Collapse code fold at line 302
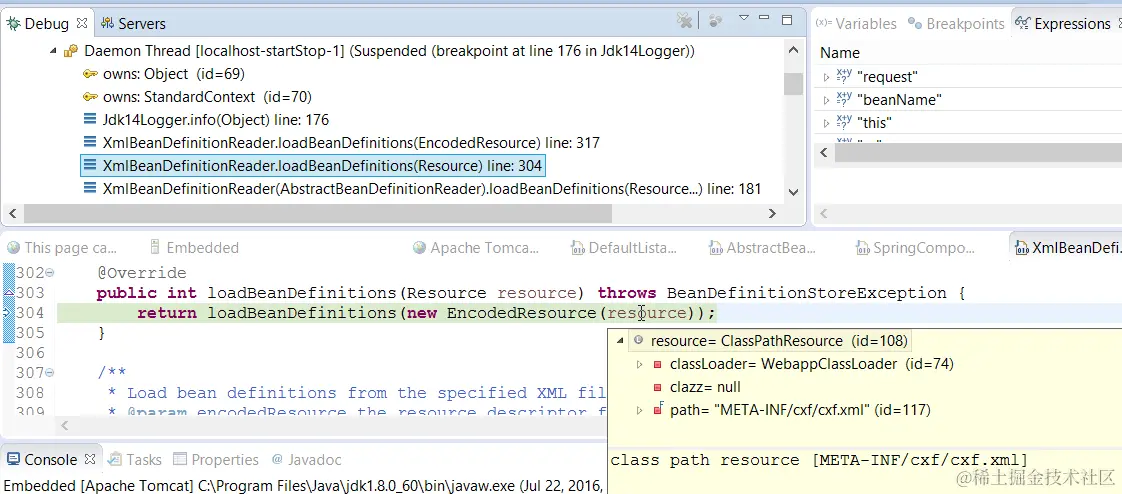1122x494 pixels. [x=49, y=273]
